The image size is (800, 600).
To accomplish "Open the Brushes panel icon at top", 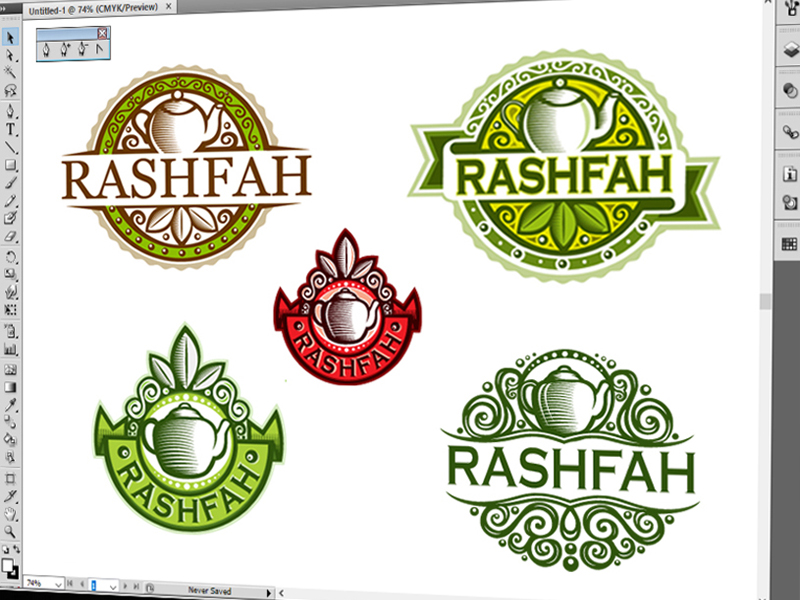I will pyautogui.click(x=791, y=9).
